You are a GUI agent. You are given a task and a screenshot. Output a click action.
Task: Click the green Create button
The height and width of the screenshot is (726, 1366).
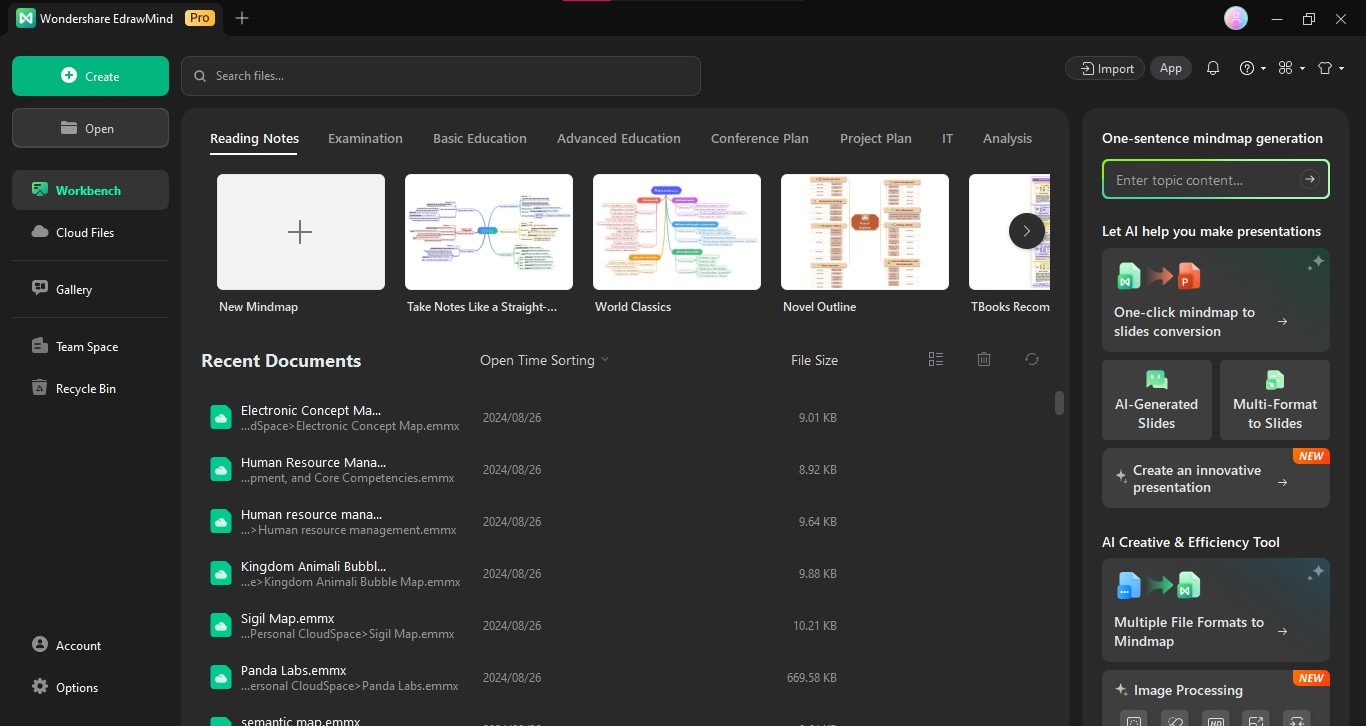pyautogui.click(x=90, y=76)
